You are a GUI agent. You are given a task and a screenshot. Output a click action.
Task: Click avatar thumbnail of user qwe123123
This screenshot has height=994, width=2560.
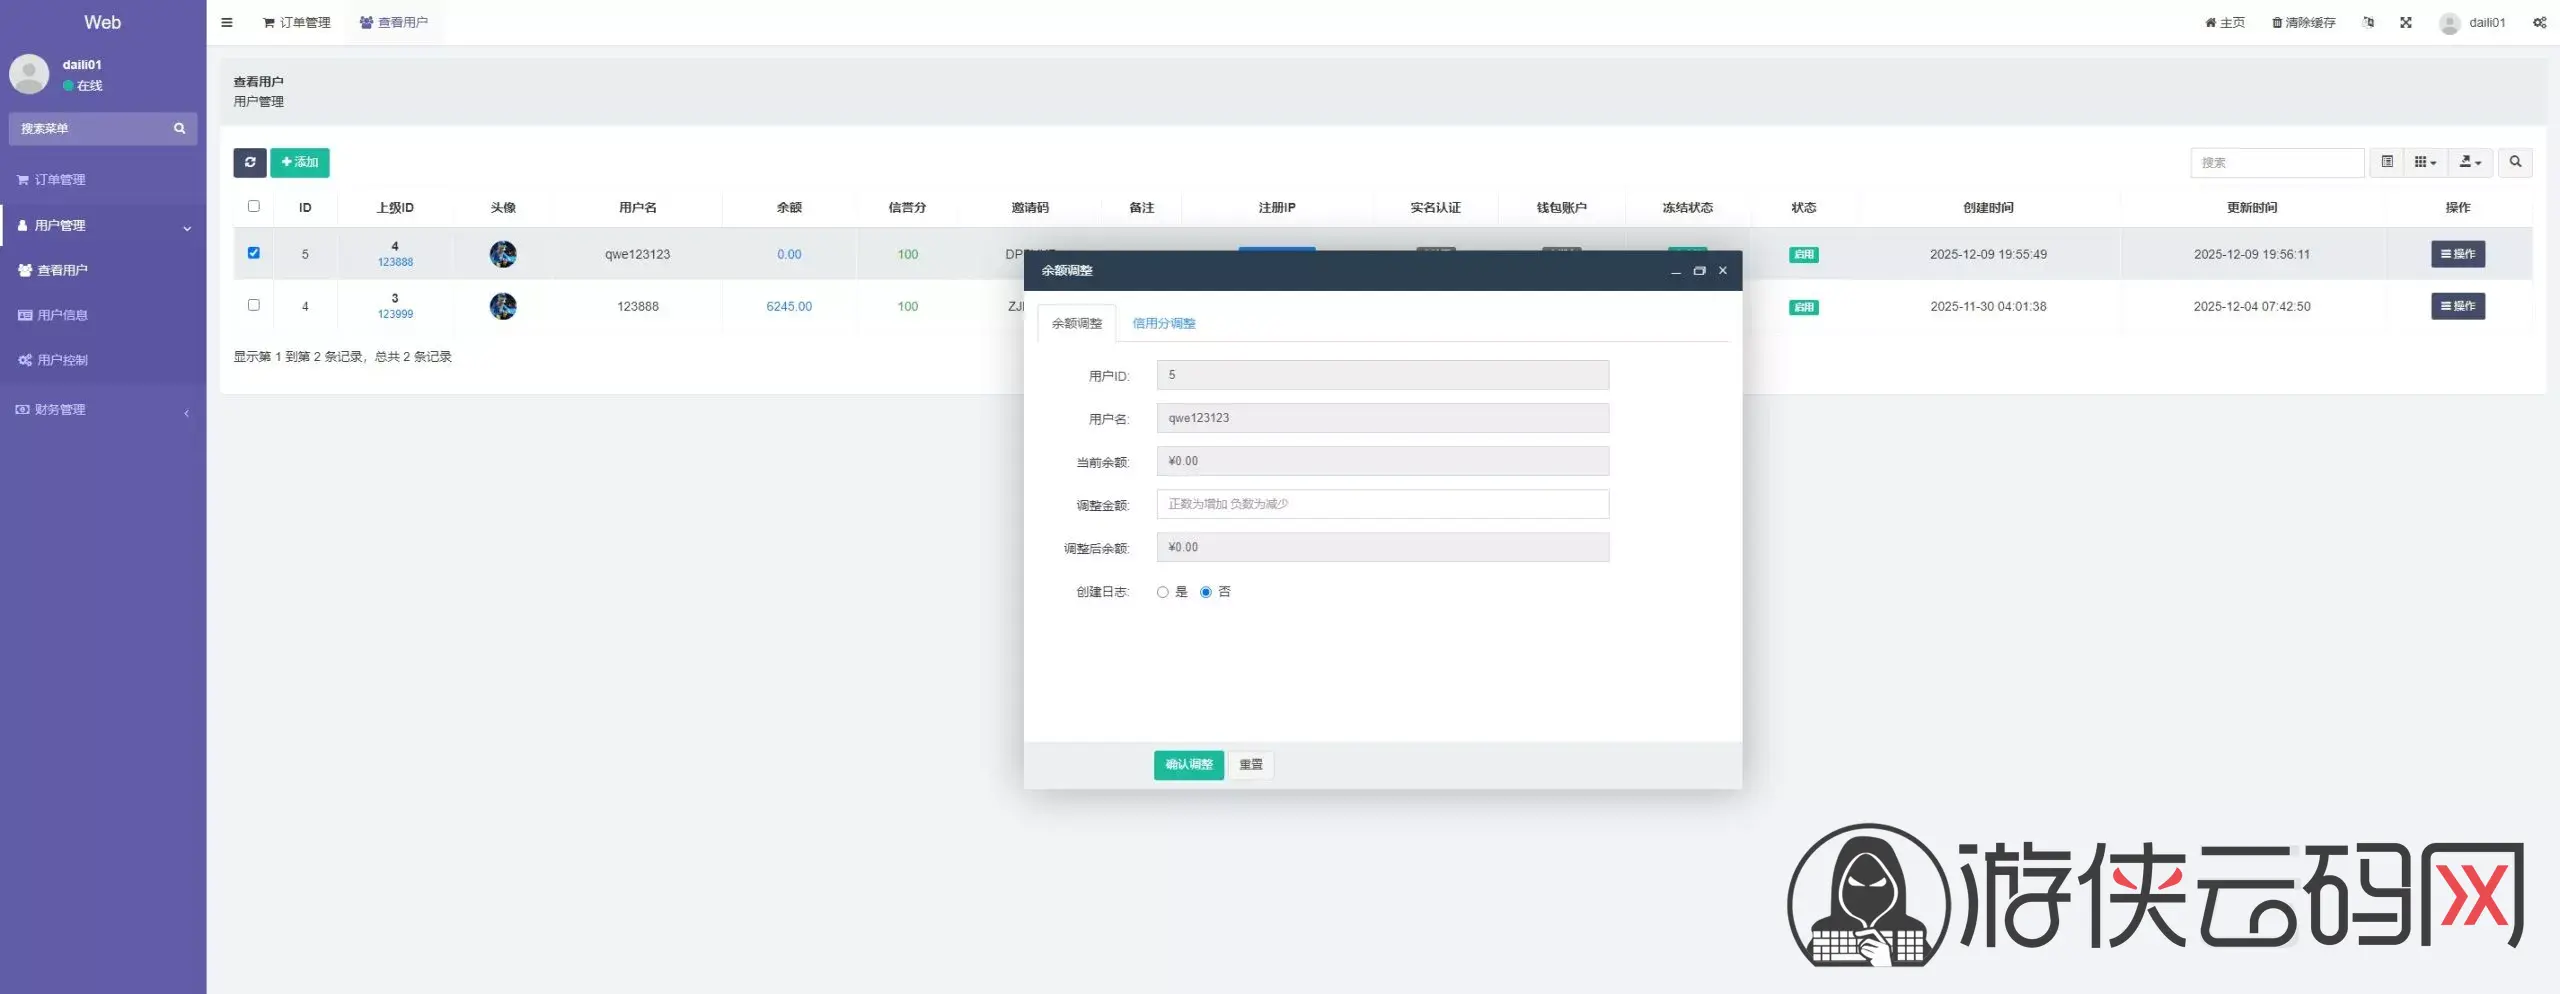(x=503, y=254)
